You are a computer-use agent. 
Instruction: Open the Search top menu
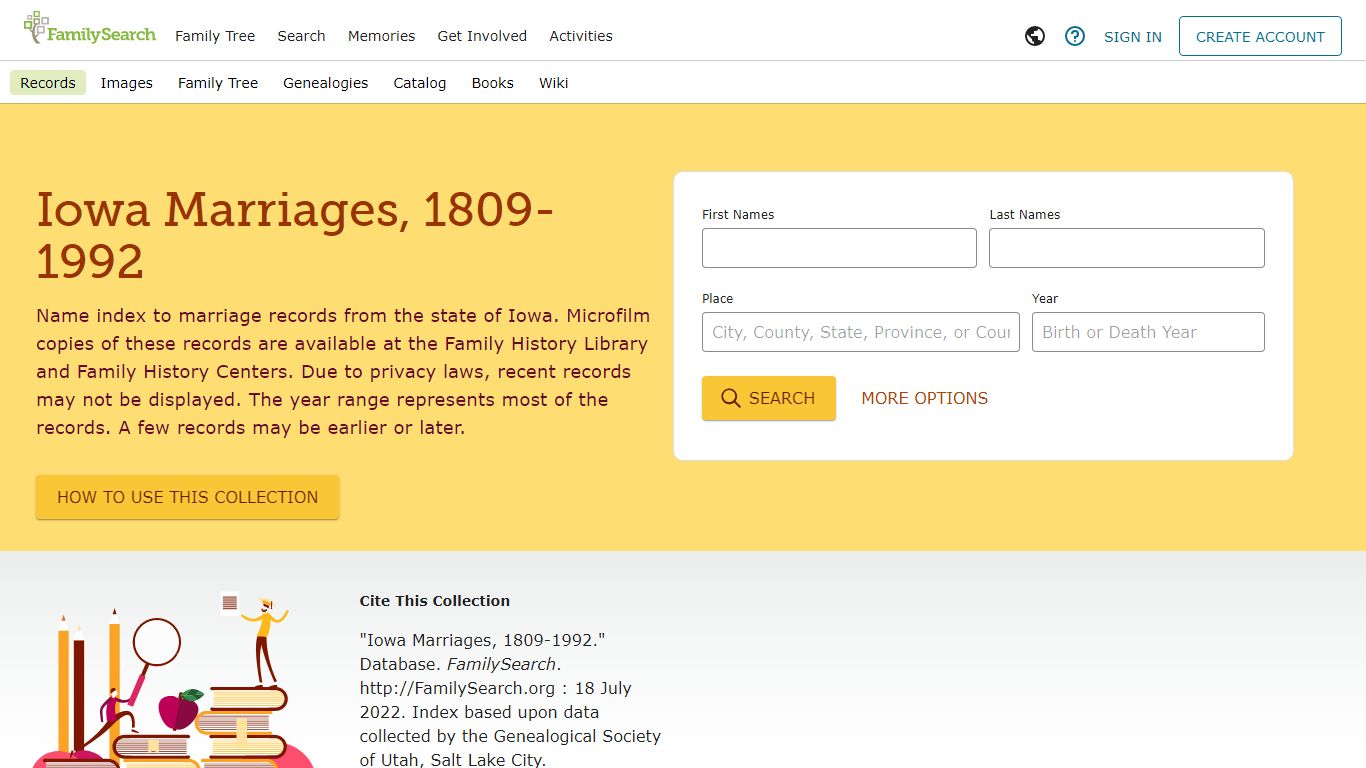(x=301, y=36)
